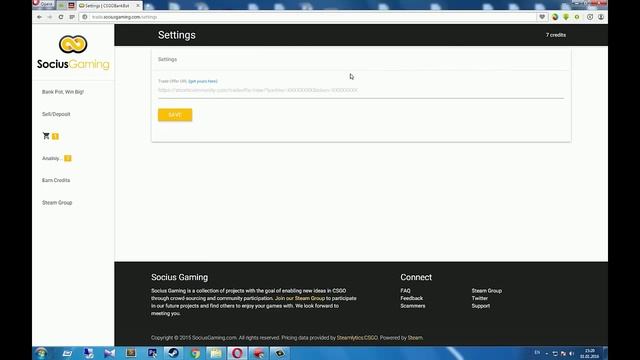Open Bank Pot, Win Big! in sidebar
The width and height of the screenshot is (640, 360).
coord(63,92)
